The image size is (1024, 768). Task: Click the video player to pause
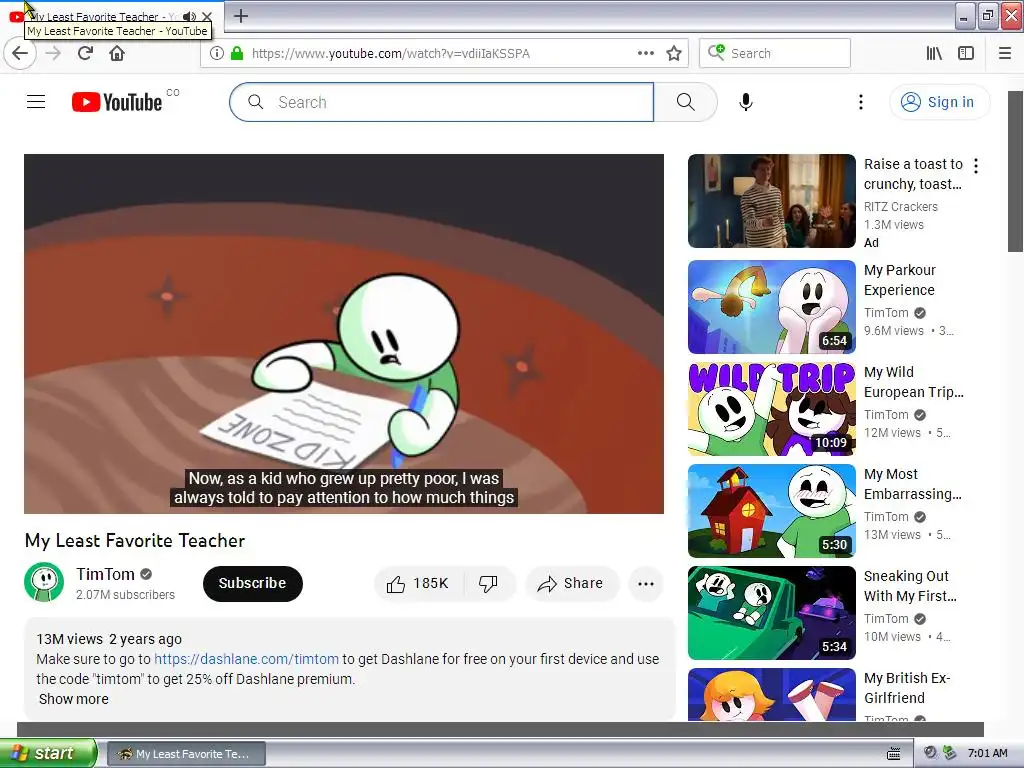pyautogui.click(x=344, y=334)
